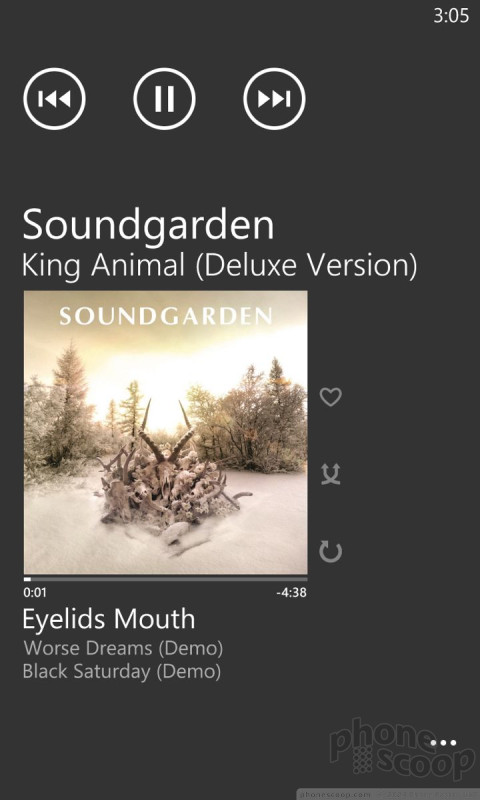Select the Eyelids Mouth track title
The image size is (480, 800).
coord(109,619)
